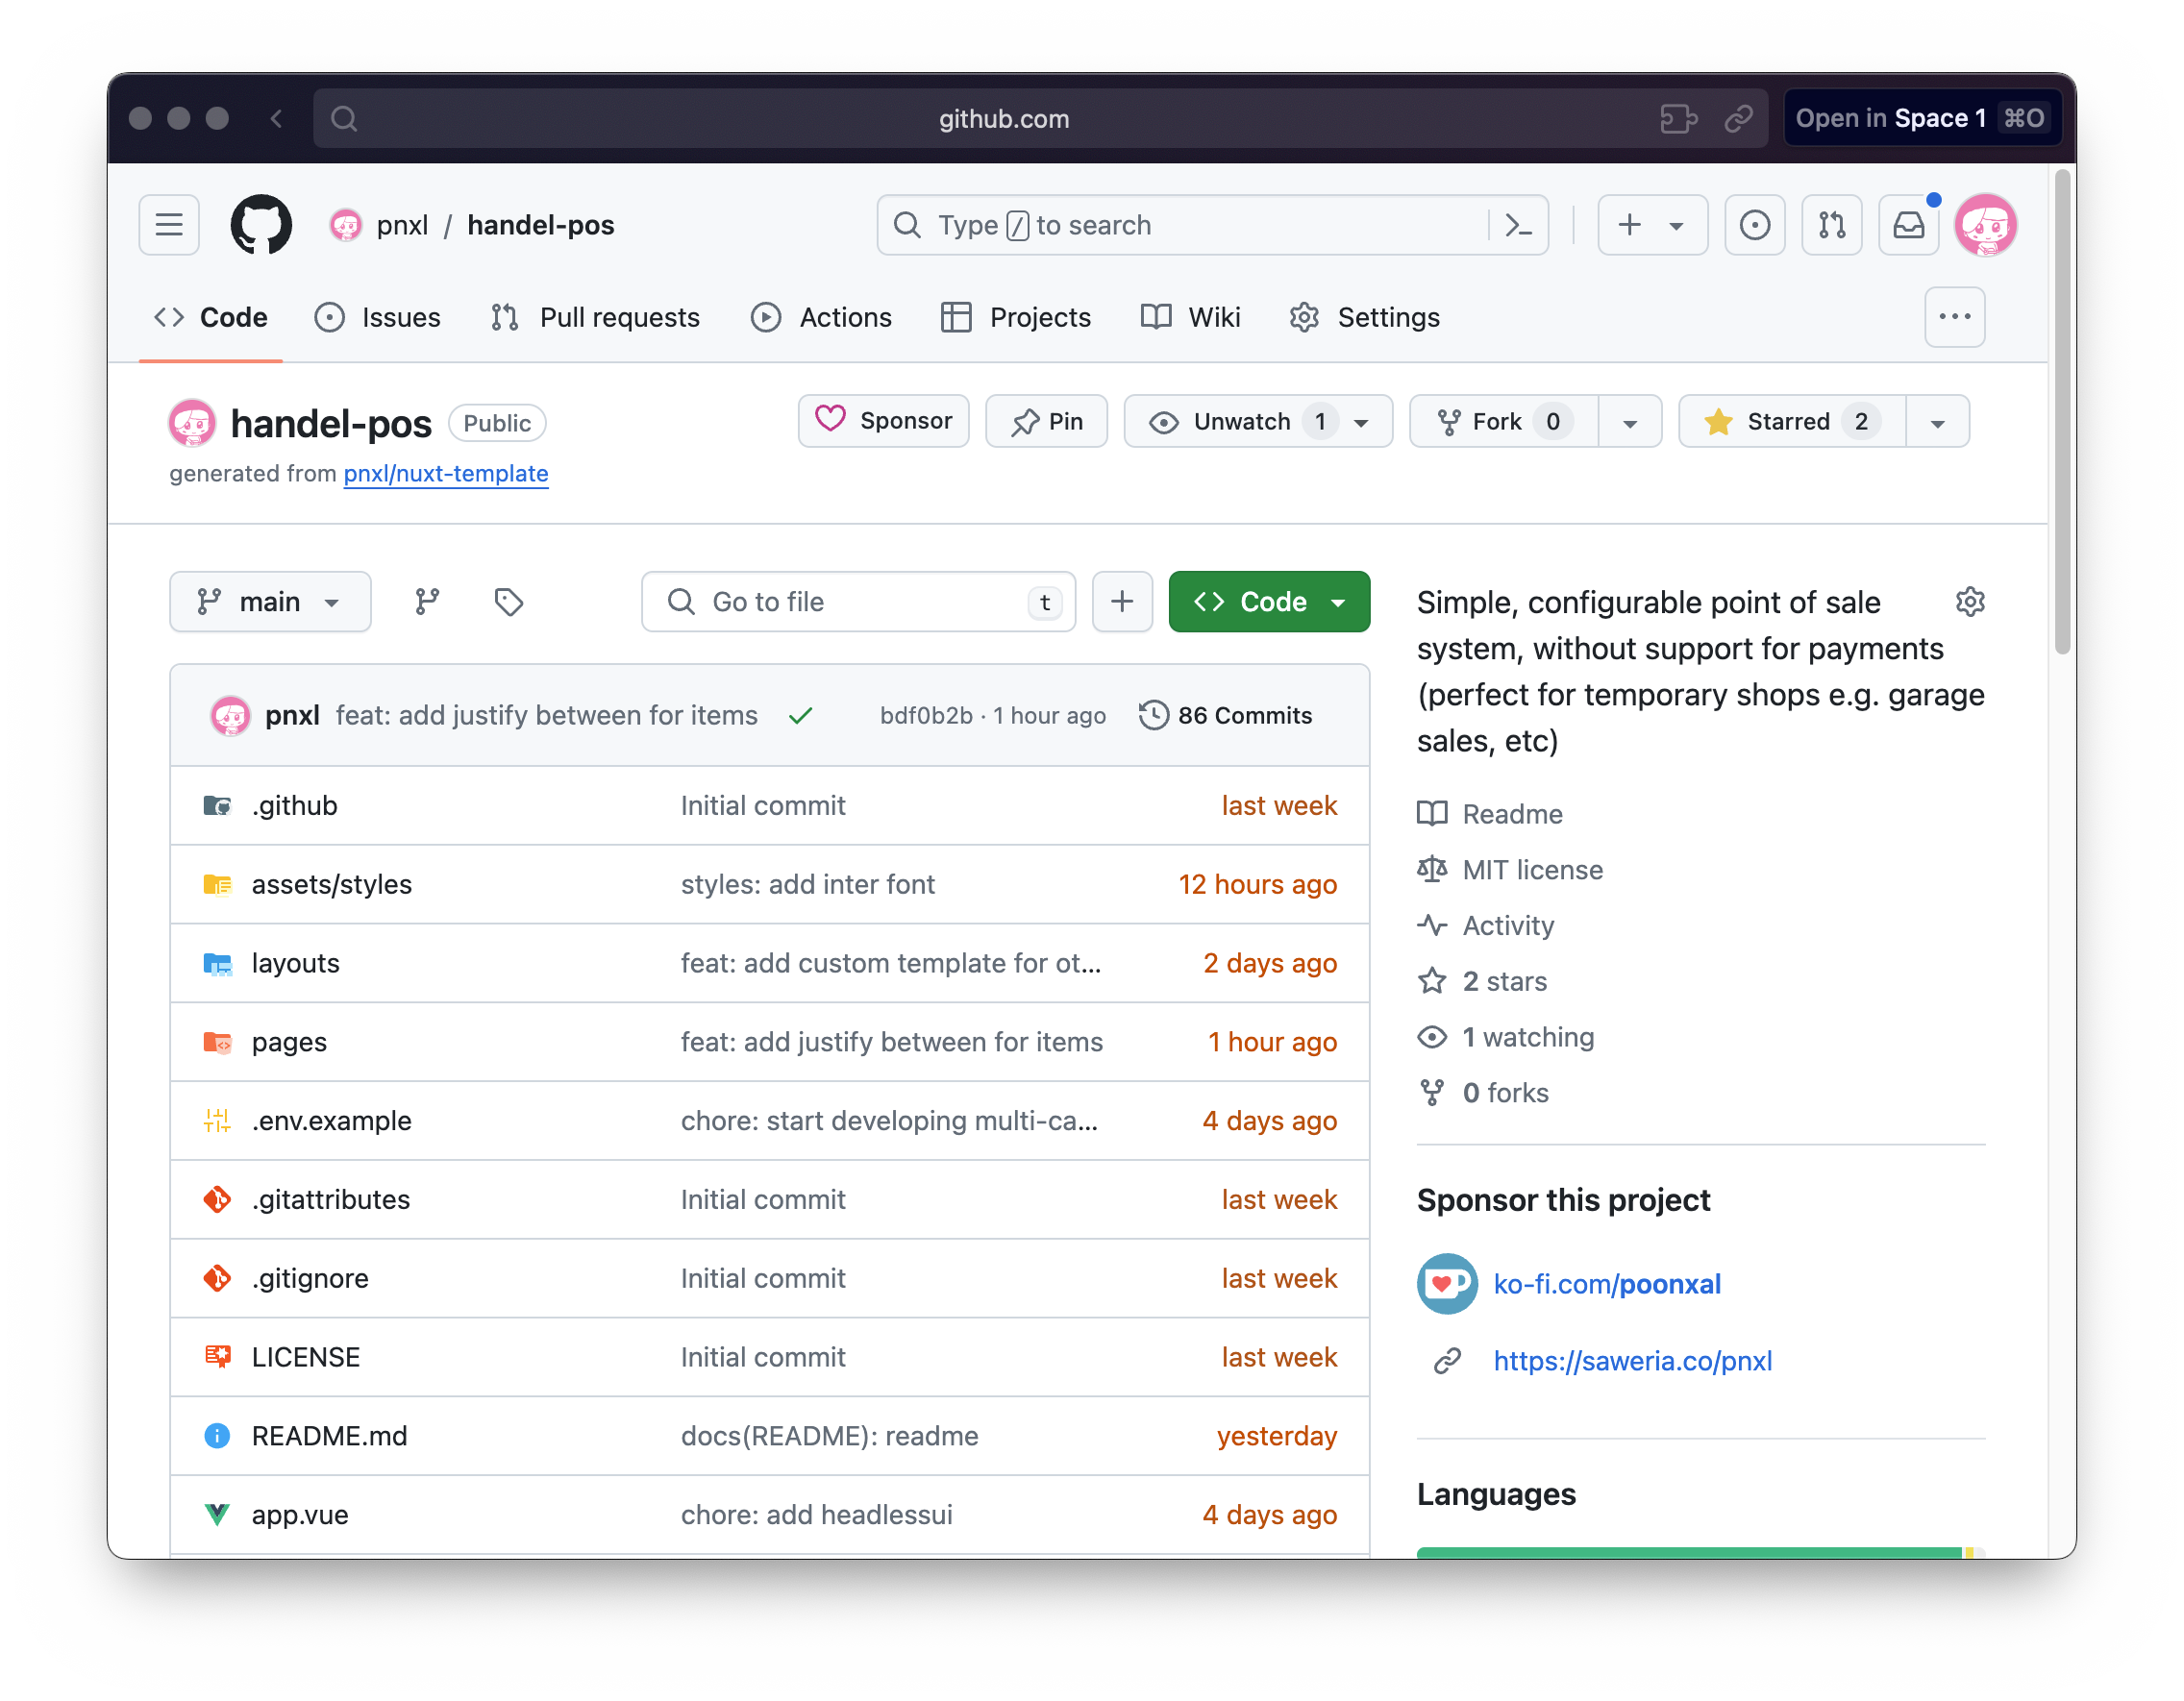This screenshot has height=1701, width=2184.
Task: View branches icon next to main
Action: 428,602
